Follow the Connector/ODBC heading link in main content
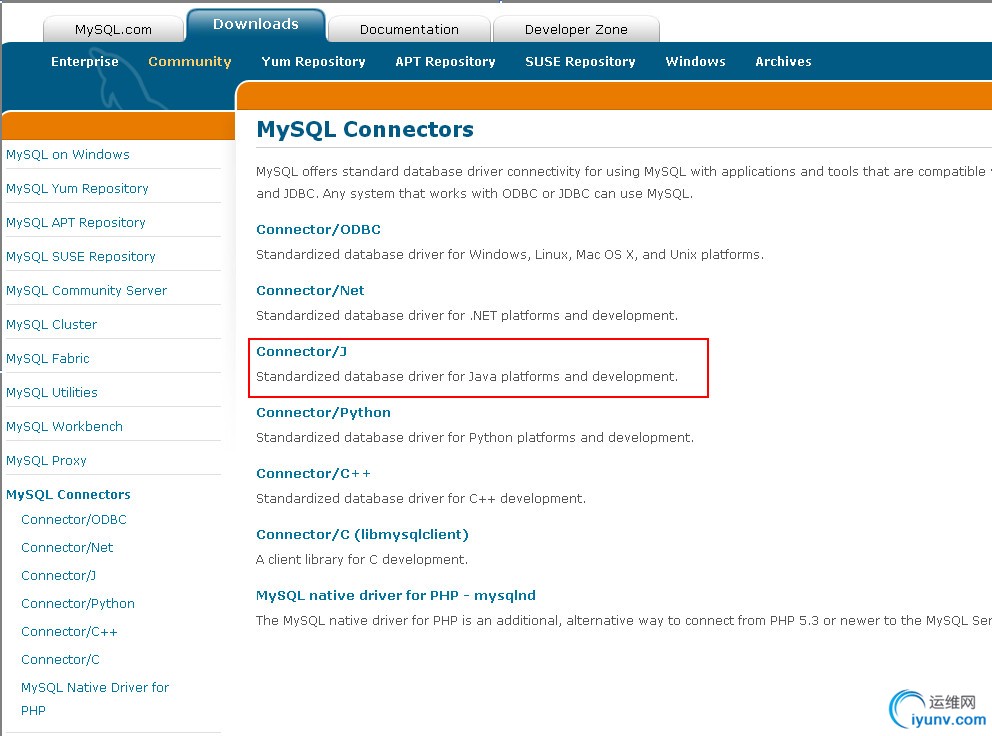 (x=318, y=230)
